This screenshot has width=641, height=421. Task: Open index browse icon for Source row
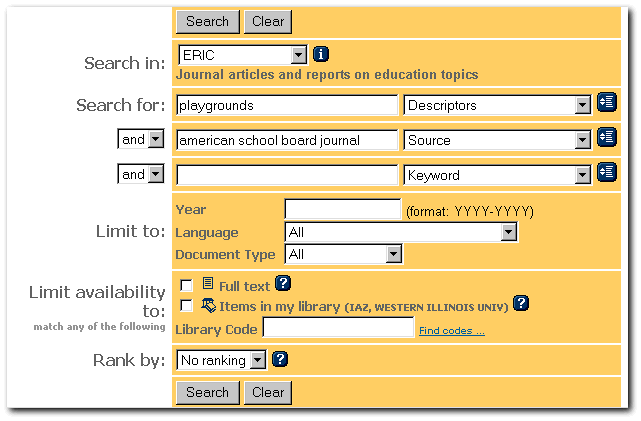point(606,138)
